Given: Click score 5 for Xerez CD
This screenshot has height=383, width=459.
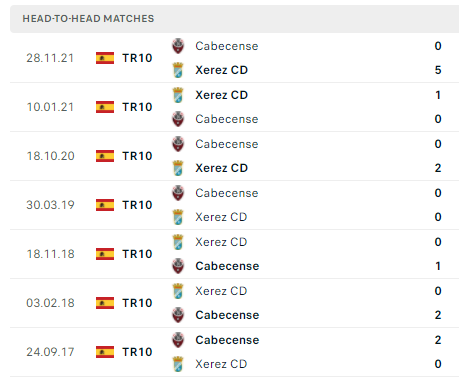Looking at the screenshot, I should point(438,70).
